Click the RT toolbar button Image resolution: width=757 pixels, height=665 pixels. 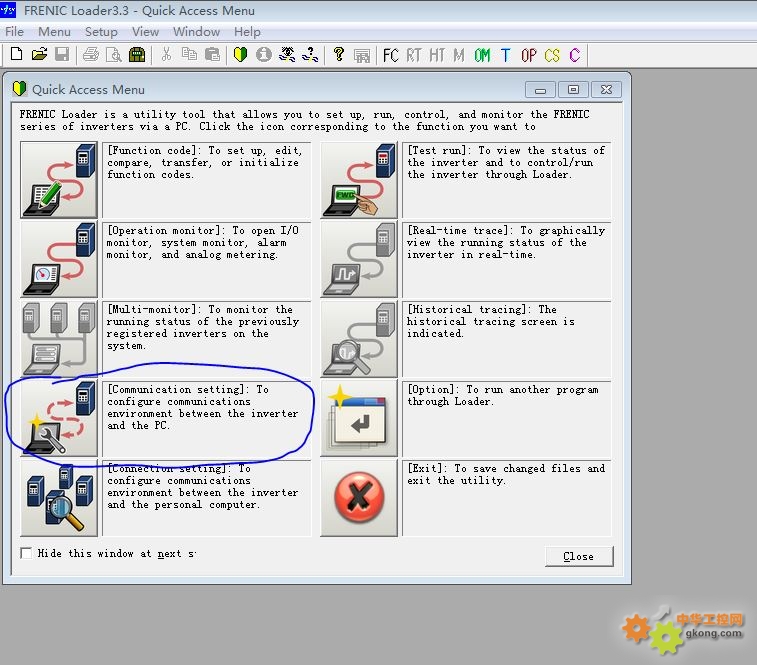414,56
